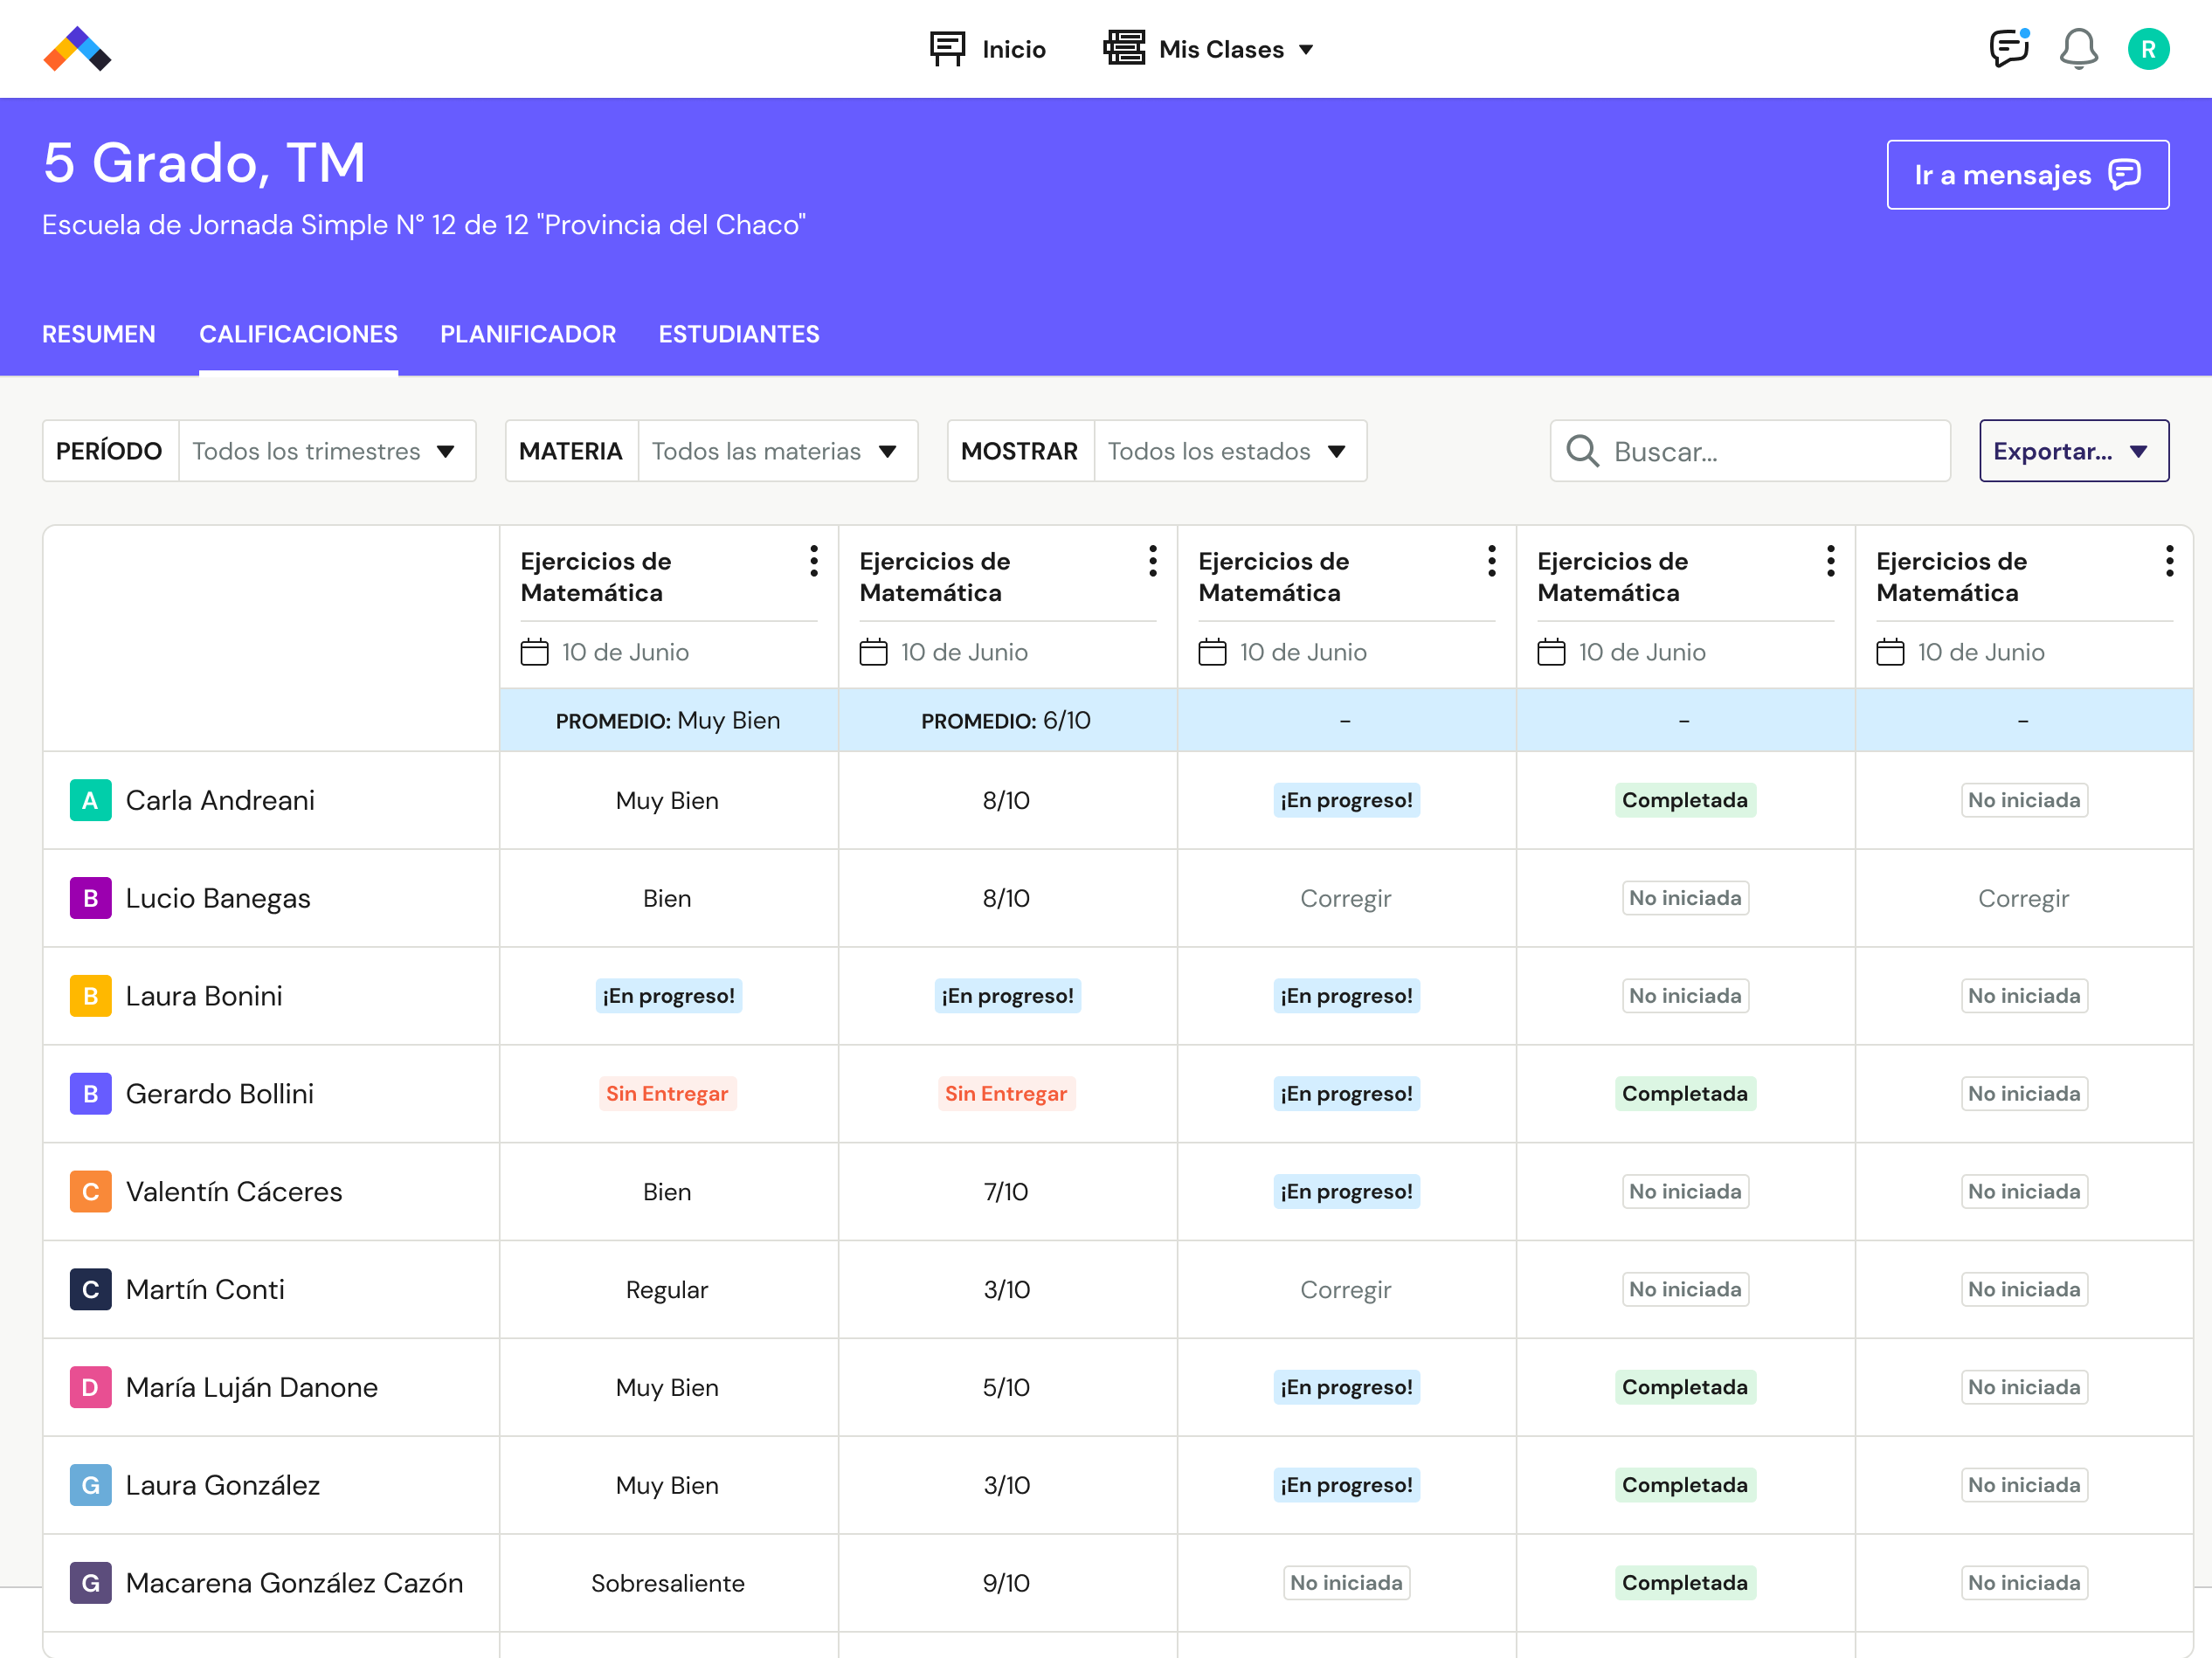Image resolution: width=2212 pixels, height=1658 pixels.
Task: Click Corregir for Lucio Banegas third exercise
Action: click(1345, 898)
